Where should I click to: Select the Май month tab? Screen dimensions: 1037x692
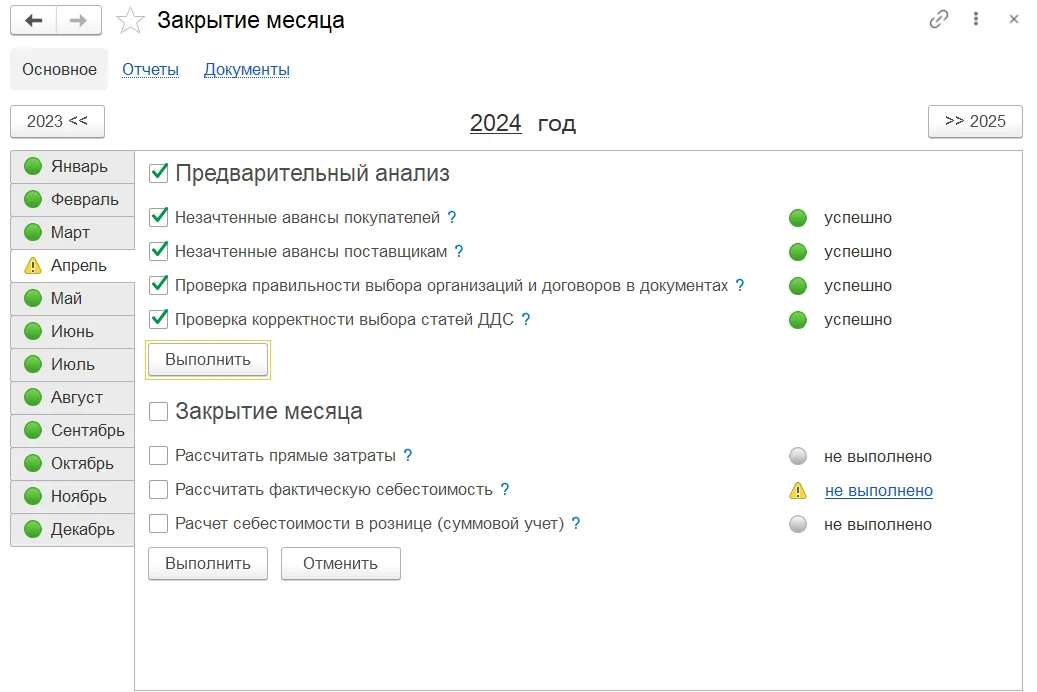click(x=73, y=299)
